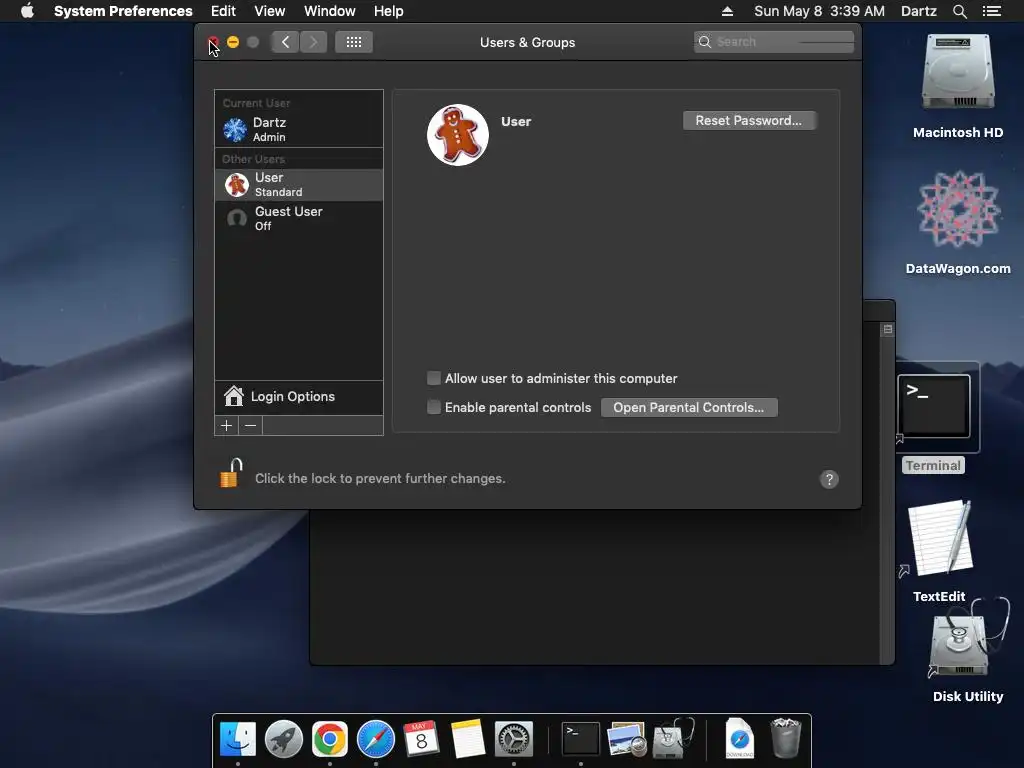Remove the selected user with minus button
The image size is (1024, 768).
[251, 426]
